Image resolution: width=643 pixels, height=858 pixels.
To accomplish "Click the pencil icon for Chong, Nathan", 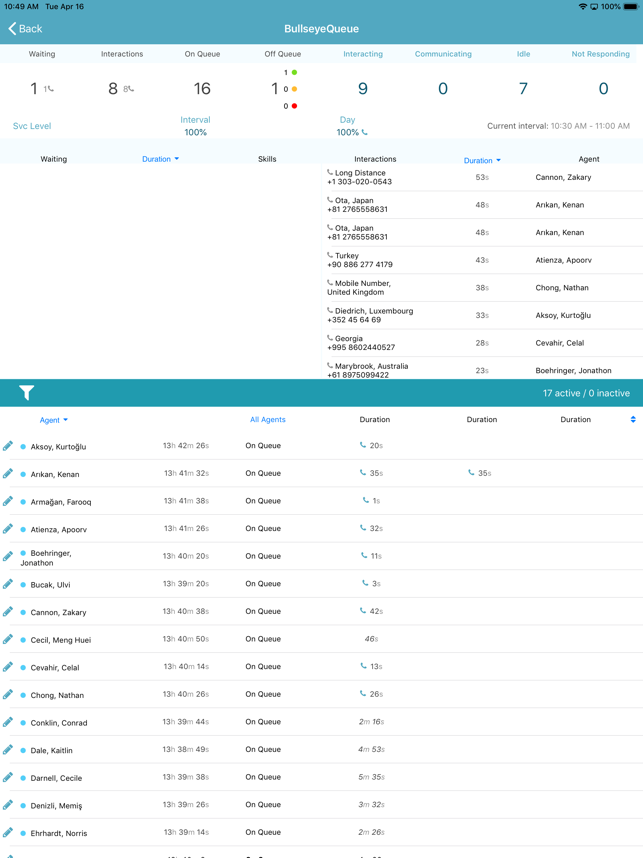I will pos(8,694).
